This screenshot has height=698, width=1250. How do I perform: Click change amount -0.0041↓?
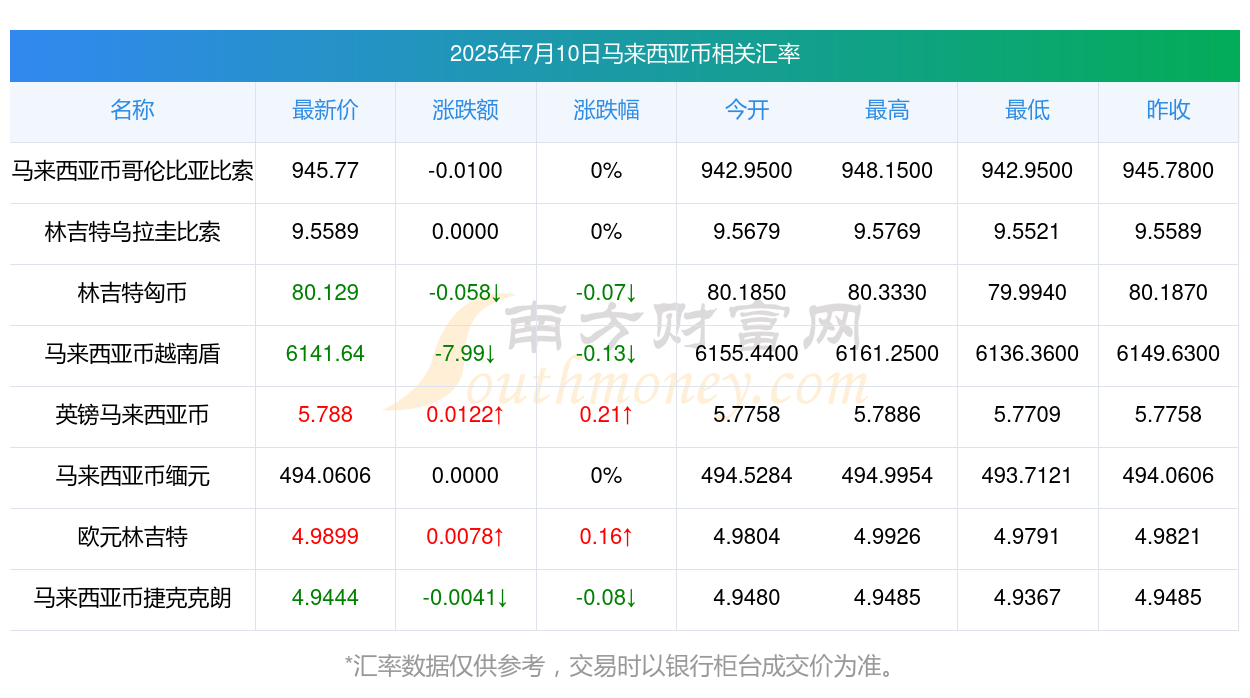[x=466, y=598]
